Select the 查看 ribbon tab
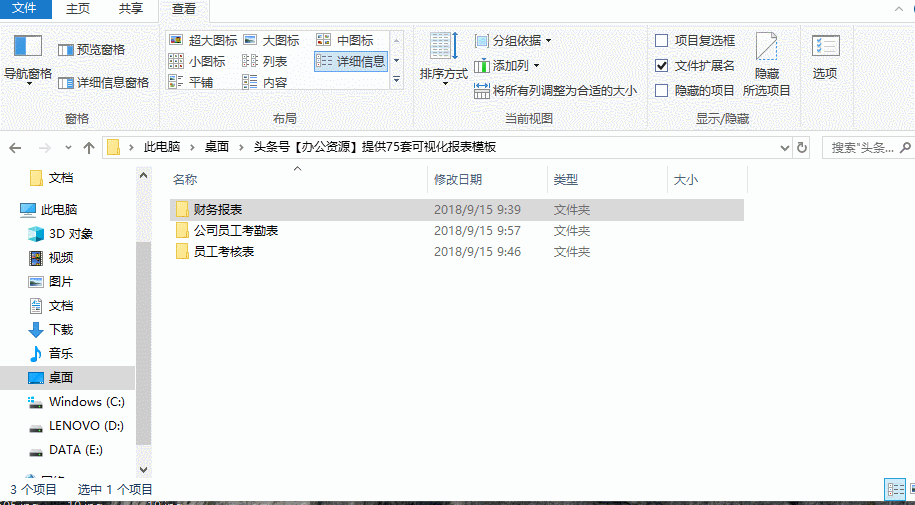The image size is (915, 505). [184, 9]
